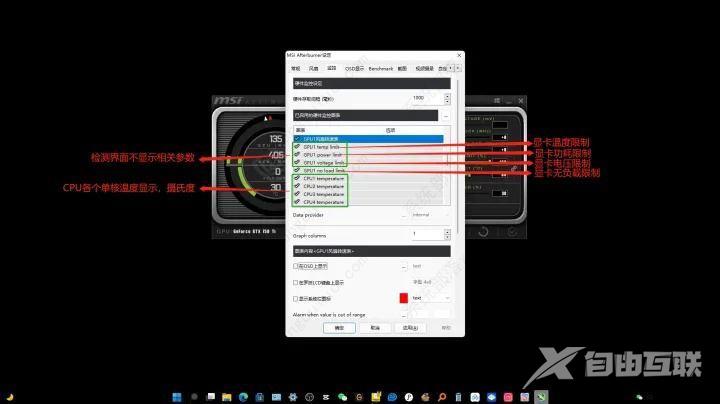
Task: Open the Settings gear in taskbar
Action: pos(293,397)
